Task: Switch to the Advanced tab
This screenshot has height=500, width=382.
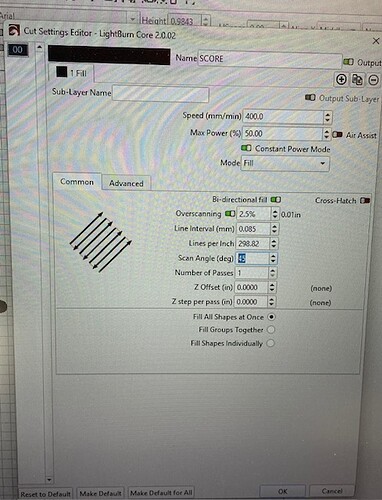Action: 126,183
